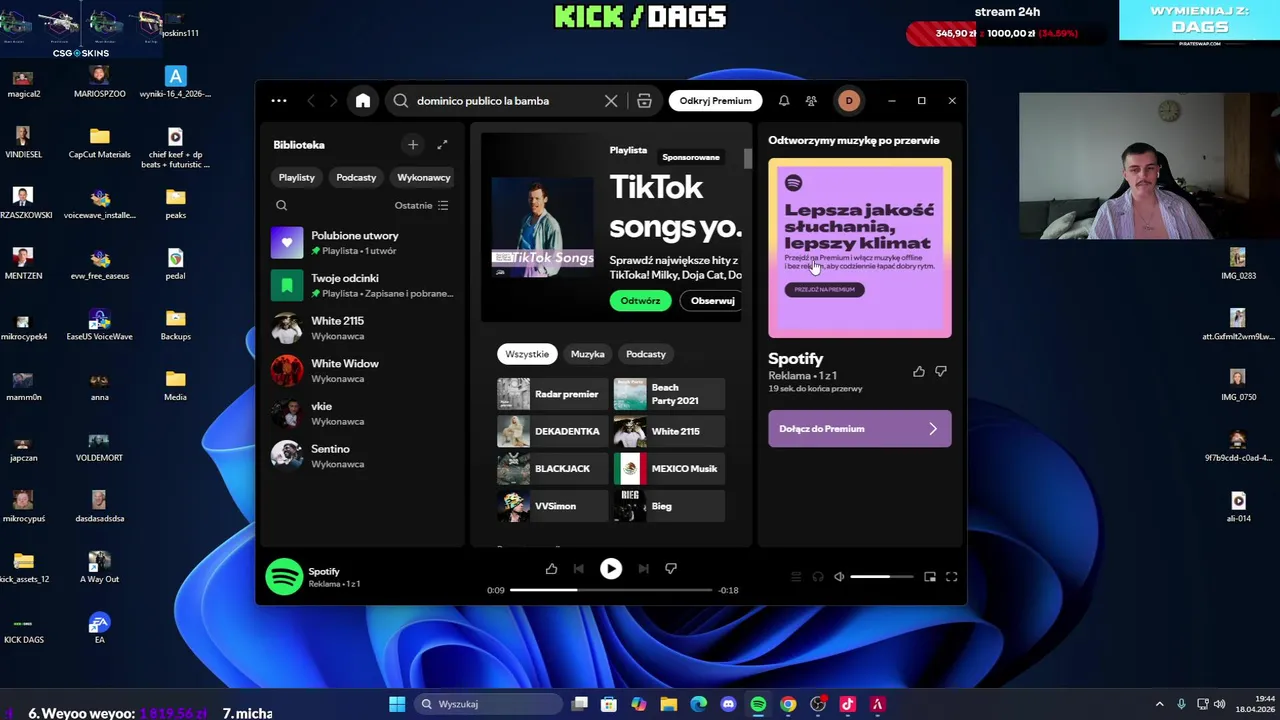Thumbs up the ad in right panel
Image resolution: width=1280 pixels, height=720 pixels.
[x=919, y=372]
